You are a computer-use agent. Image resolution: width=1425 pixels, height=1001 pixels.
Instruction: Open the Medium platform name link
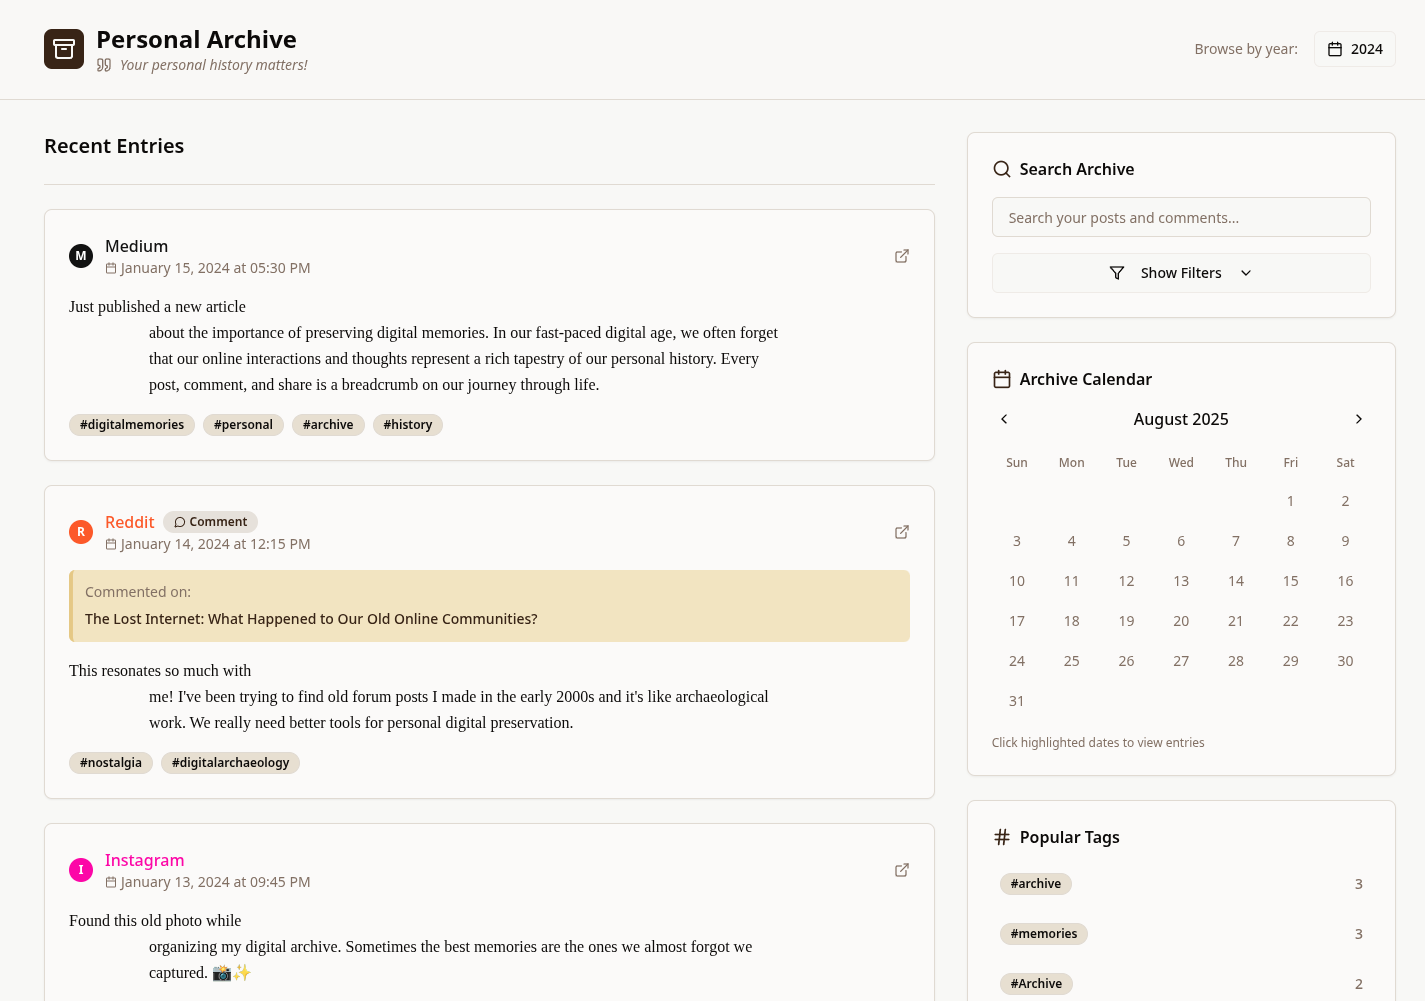pos(136,246)
